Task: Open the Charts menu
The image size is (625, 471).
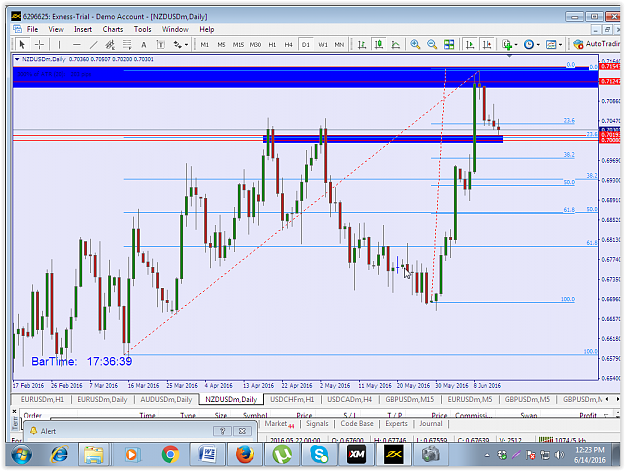Action: coord(113,29)
